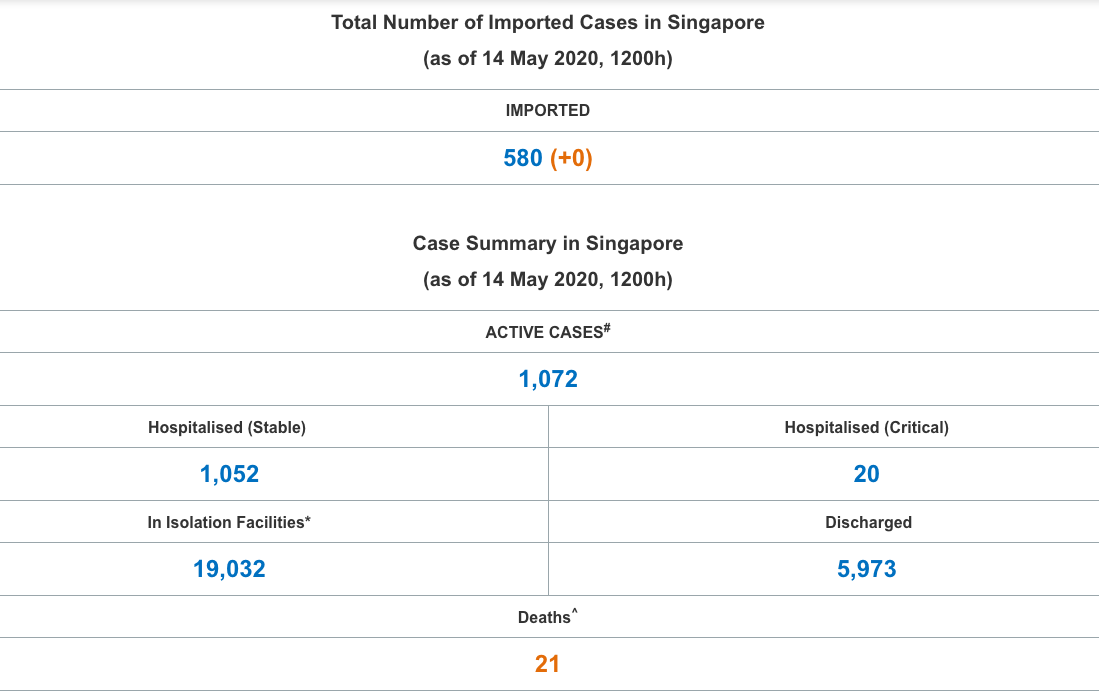Click the stable hospitalised value 1,052
Screen dimensions: 1099x699
pos(229,474)
